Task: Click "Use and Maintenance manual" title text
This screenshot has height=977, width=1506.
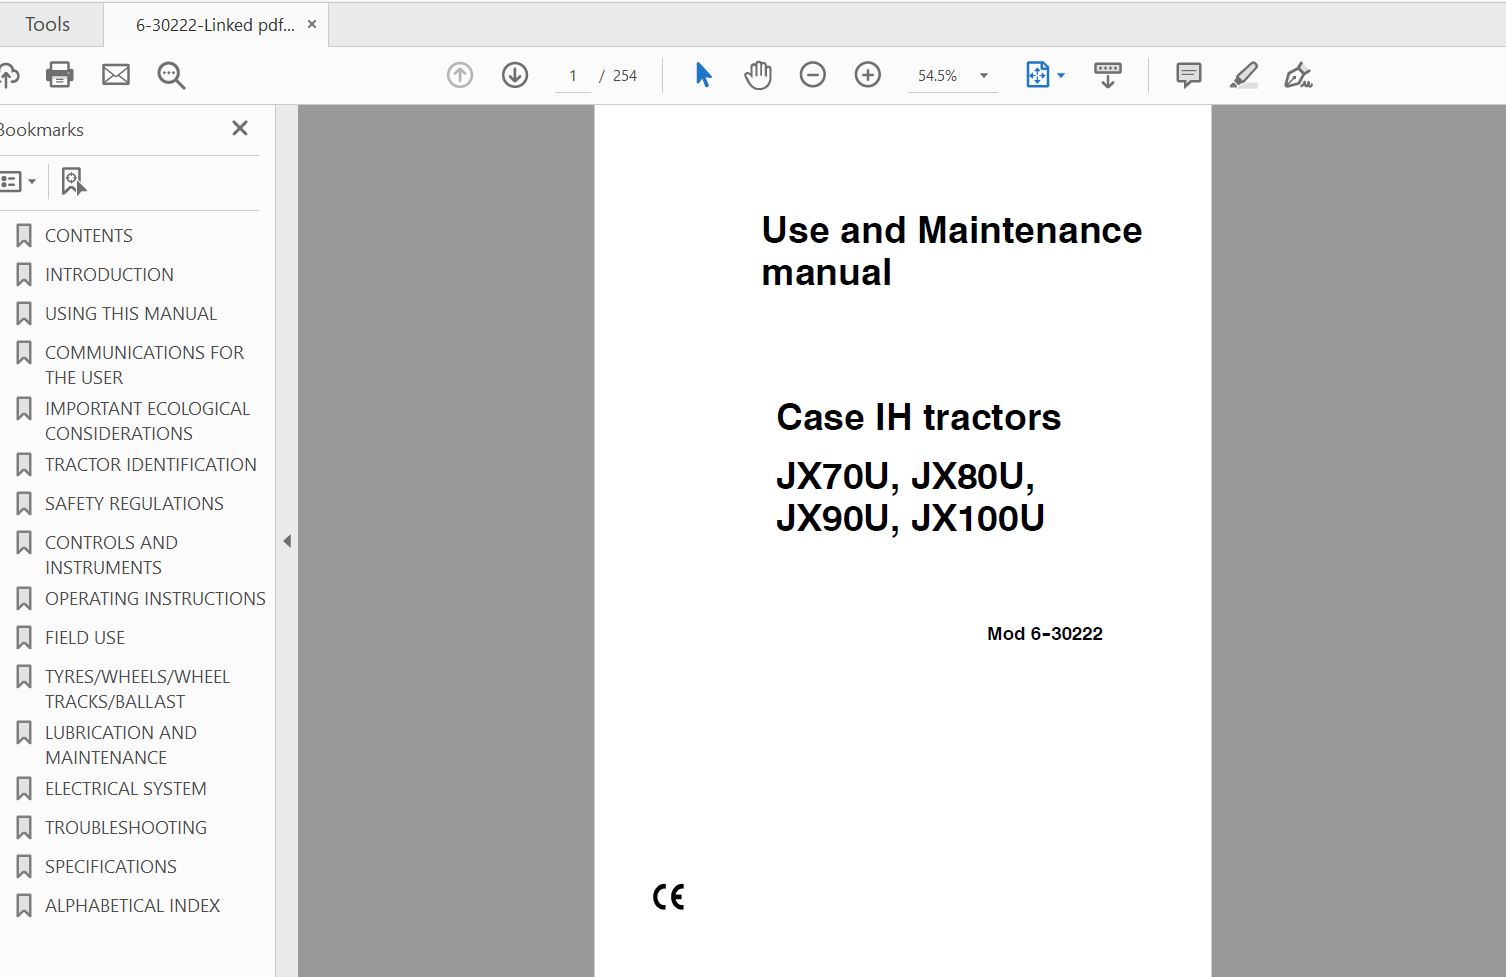Action: click(951, 251)
